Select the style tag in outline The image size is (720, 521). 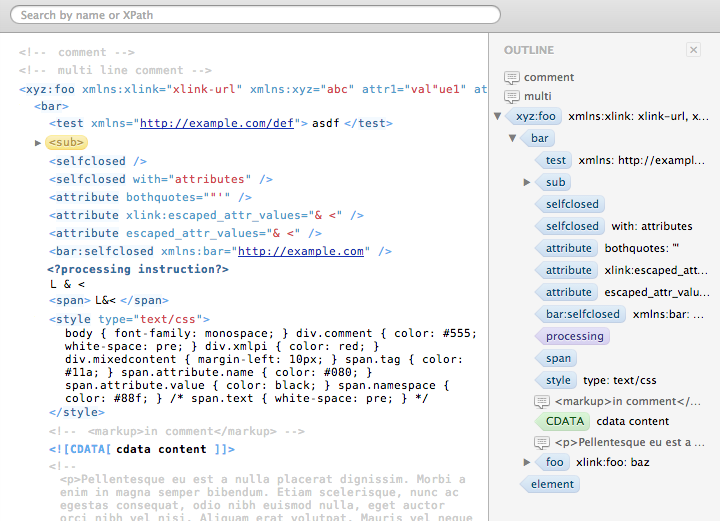point(557,380)
